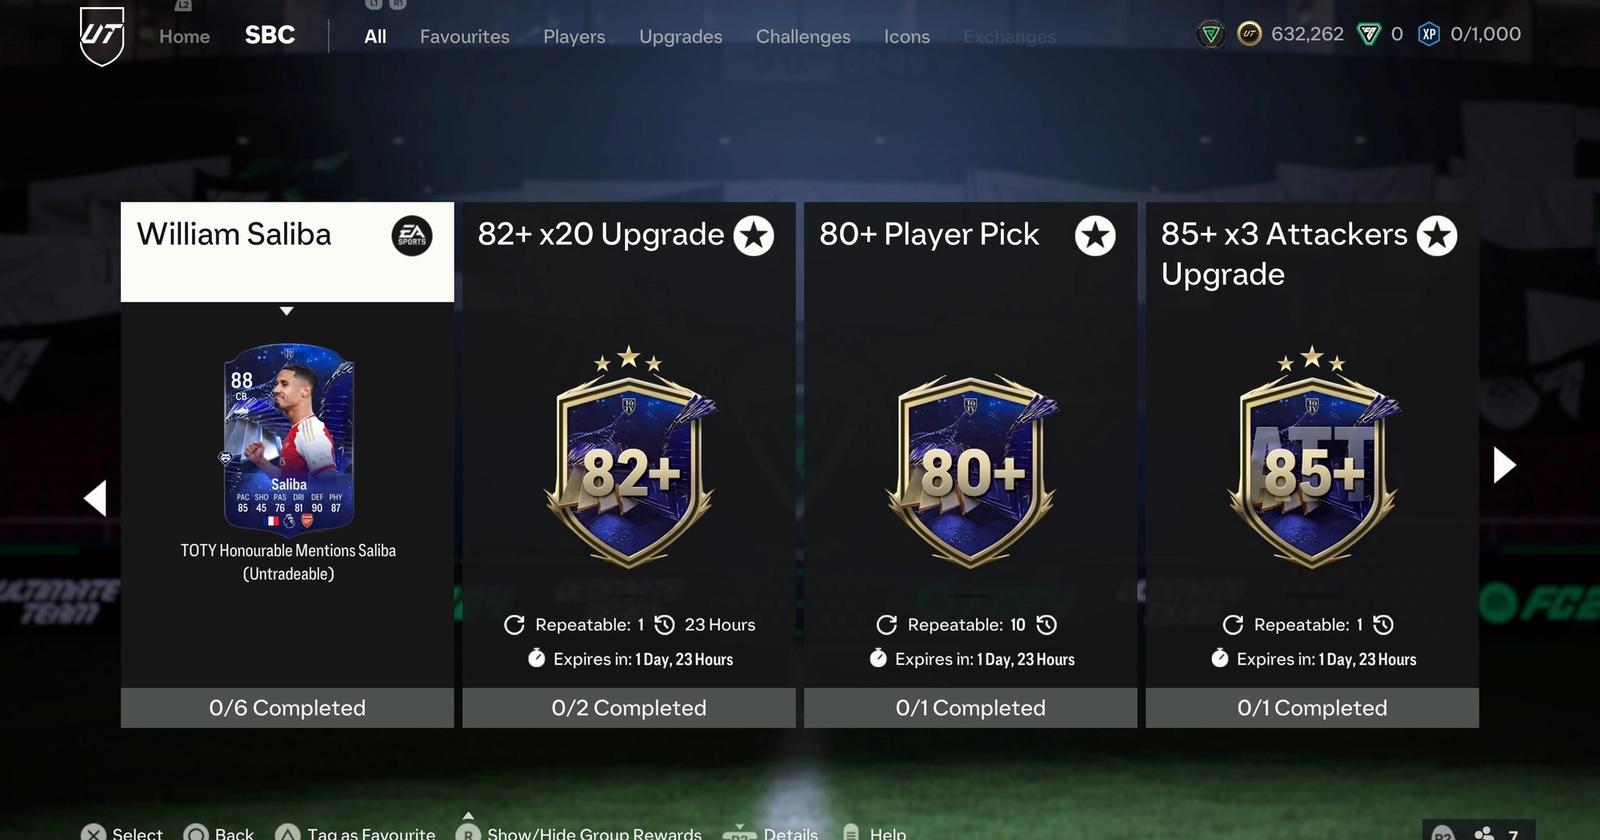Viewport: 1600px width, 840px height.
Task: Switch to the Favourites tab
Action: click(x=464, y=37)
